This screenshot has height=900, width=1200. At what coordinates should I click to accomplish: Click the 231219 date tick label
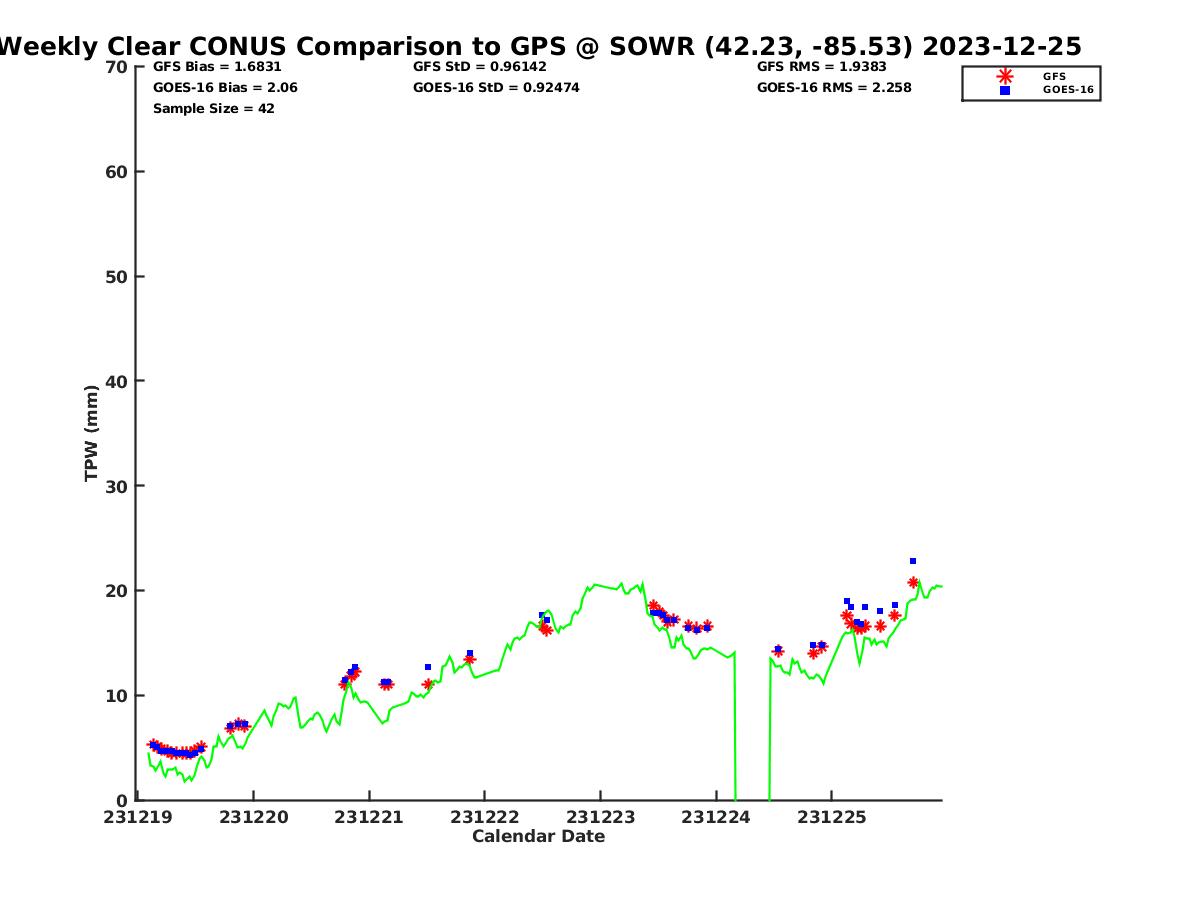pyautogui.click(x=138, y=817)
